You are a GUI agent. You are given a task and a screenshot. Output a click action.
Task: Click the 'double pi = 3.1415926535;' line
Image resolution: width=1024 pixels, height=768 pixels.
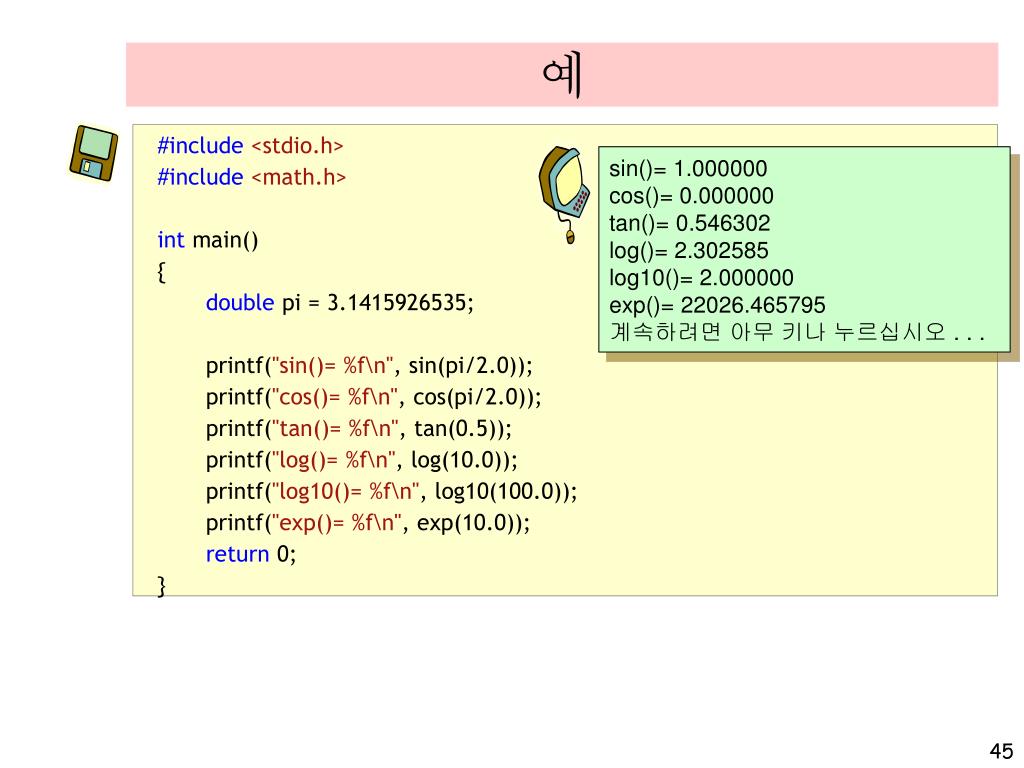tap(340, 302)
